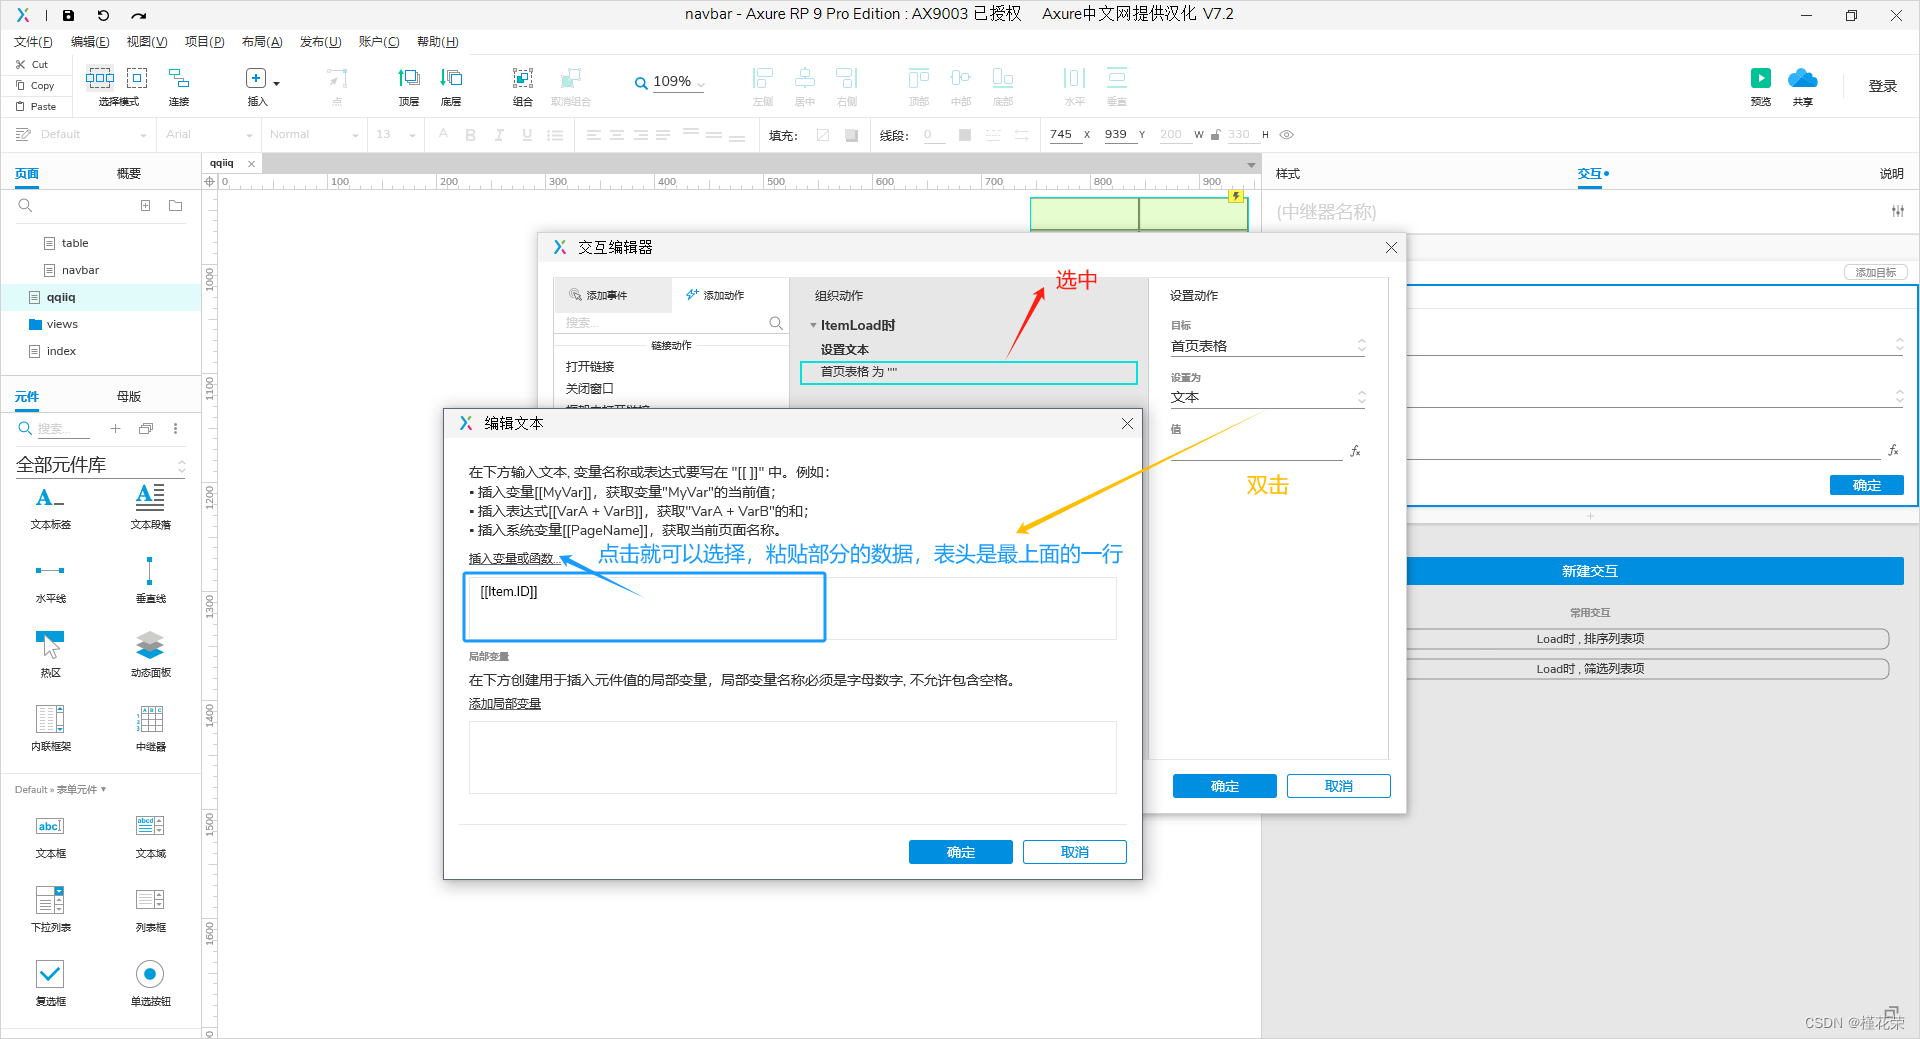Viewport: 1920px width, 1039px height.
Task: Confirm with 确定 in 编辑文本 dialog
Action: click(x=960, y=852)
